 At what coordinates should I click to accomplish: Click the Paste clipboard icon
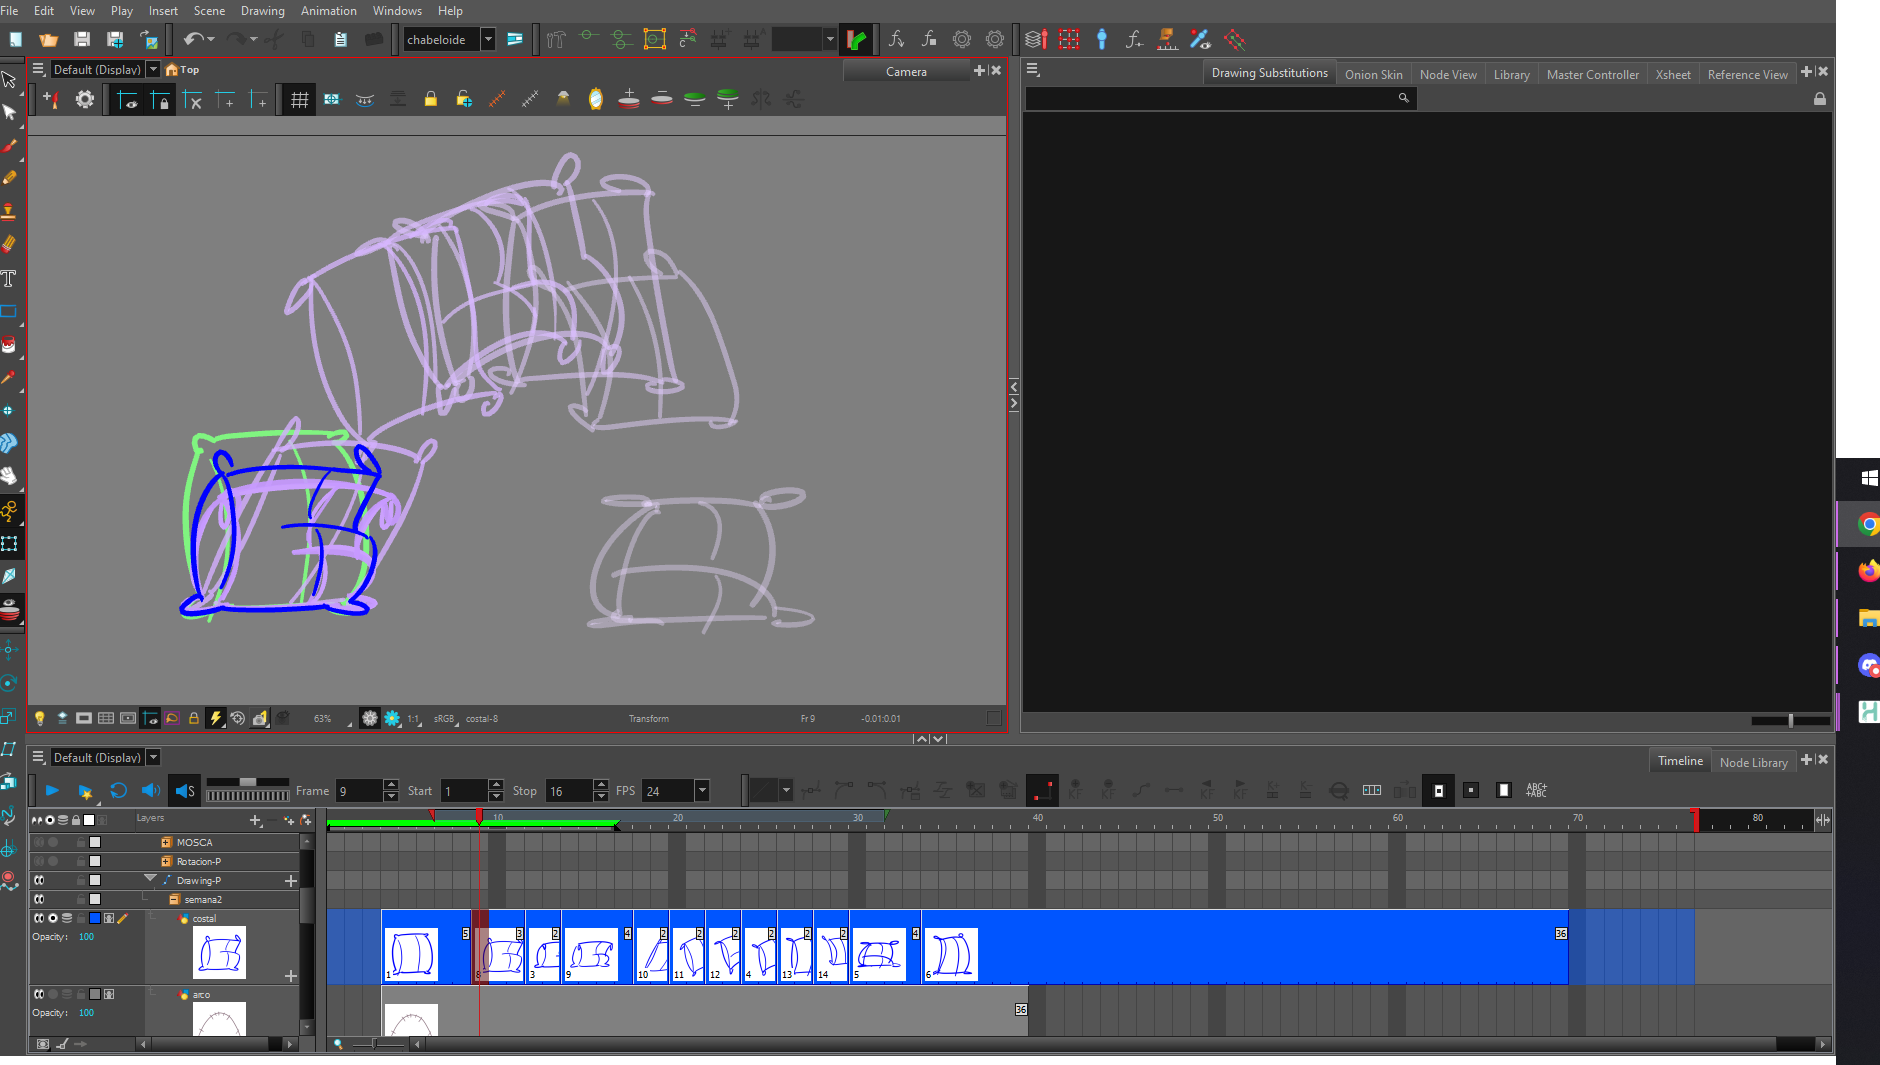click(340, 40)
